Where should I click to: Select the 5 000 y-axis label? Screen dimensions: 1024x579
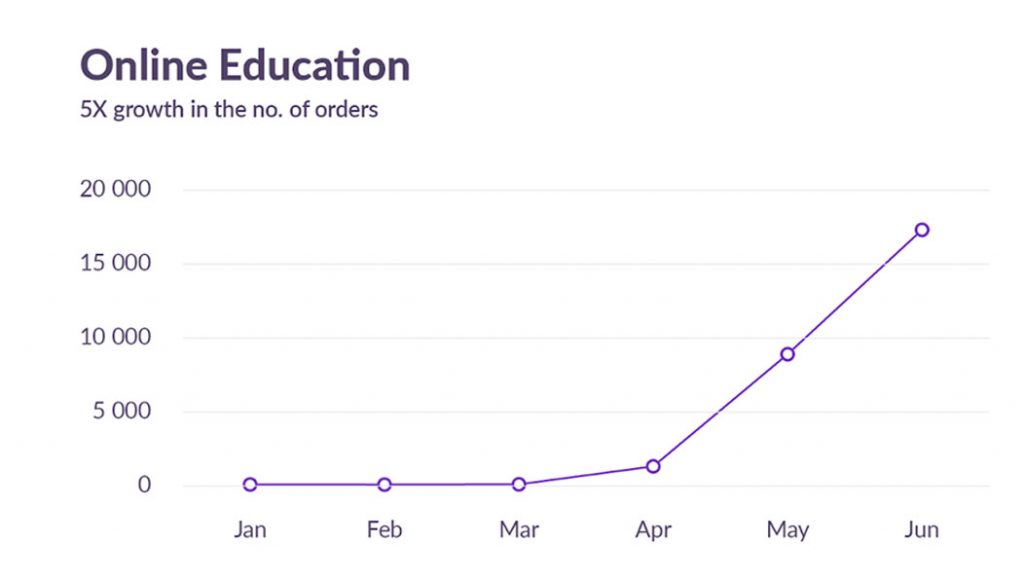point(121,411)
